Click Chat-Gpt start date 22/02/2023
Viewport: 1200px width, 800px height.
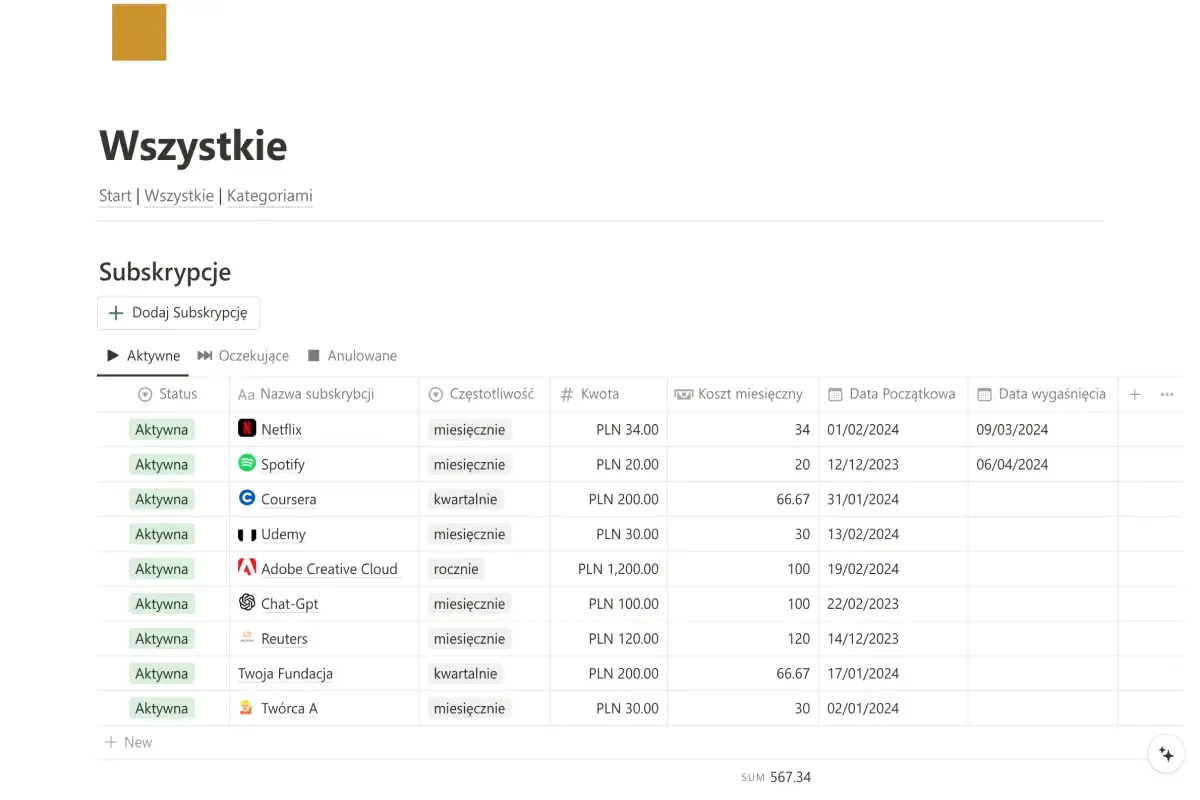(863, 604)
